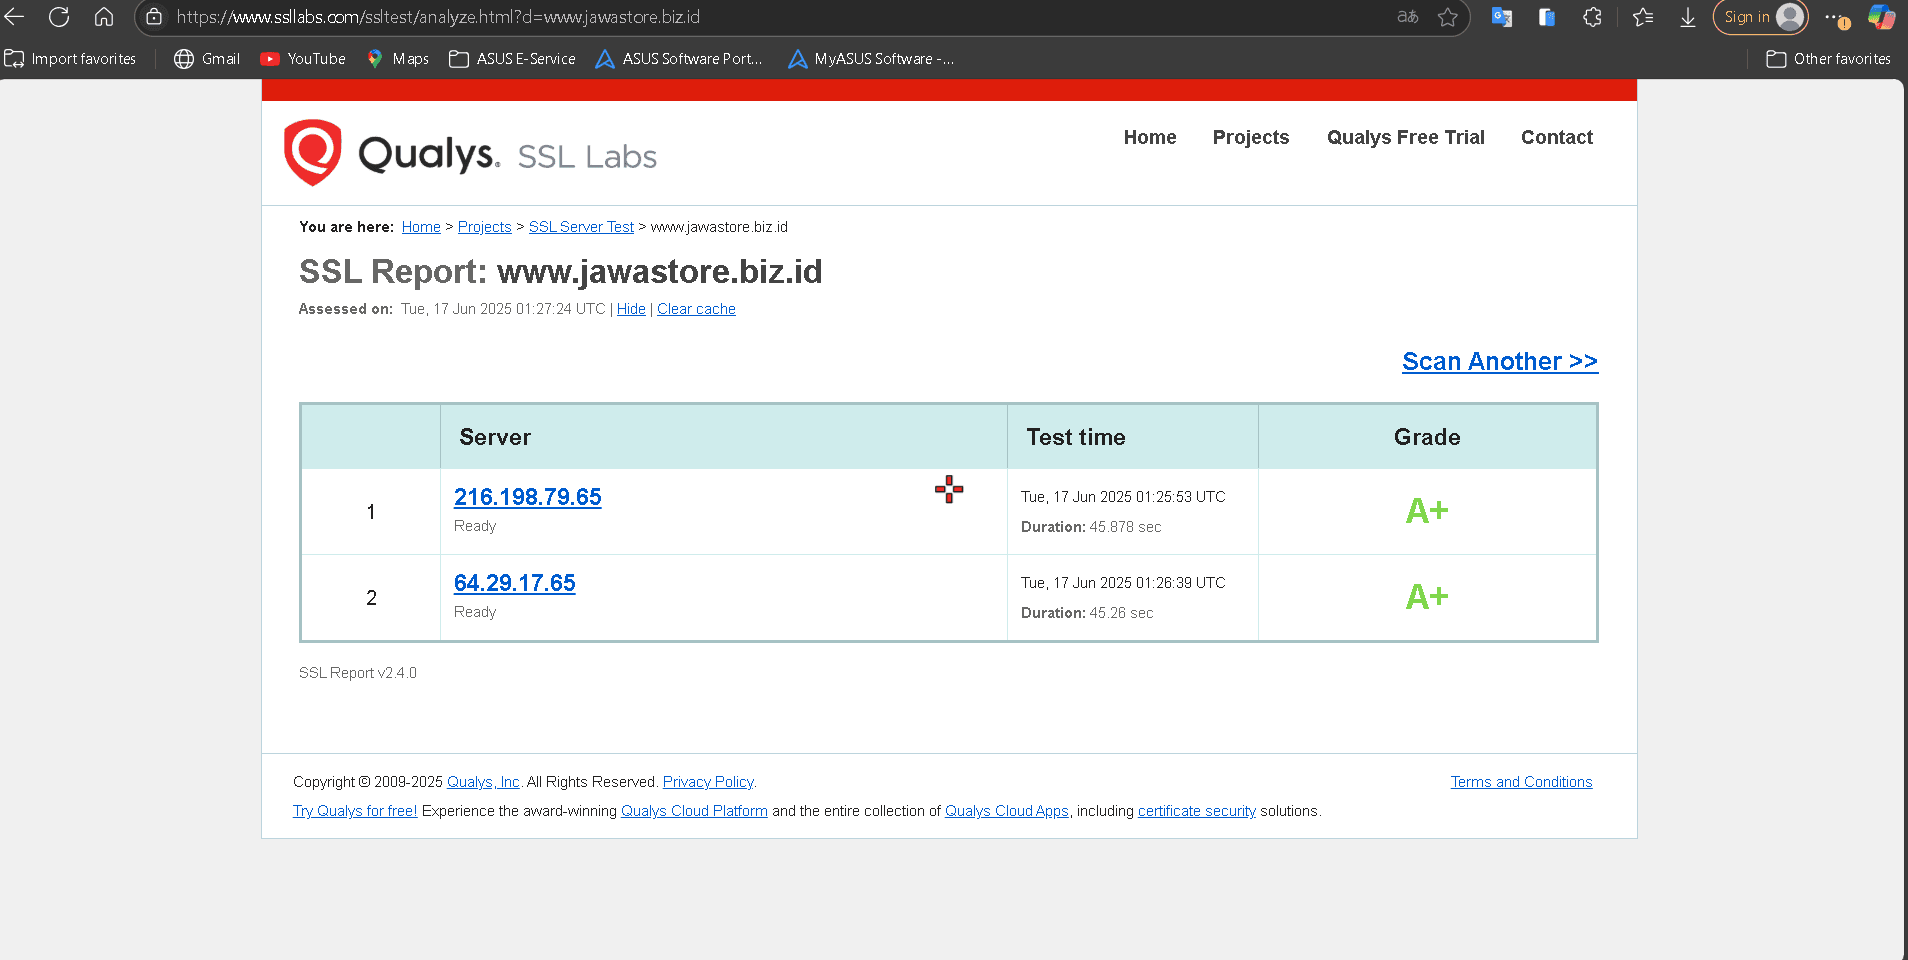Focus the browser address bar URL
The height and width of the screenshot is (960, 1908).
(x=700, y=17)
